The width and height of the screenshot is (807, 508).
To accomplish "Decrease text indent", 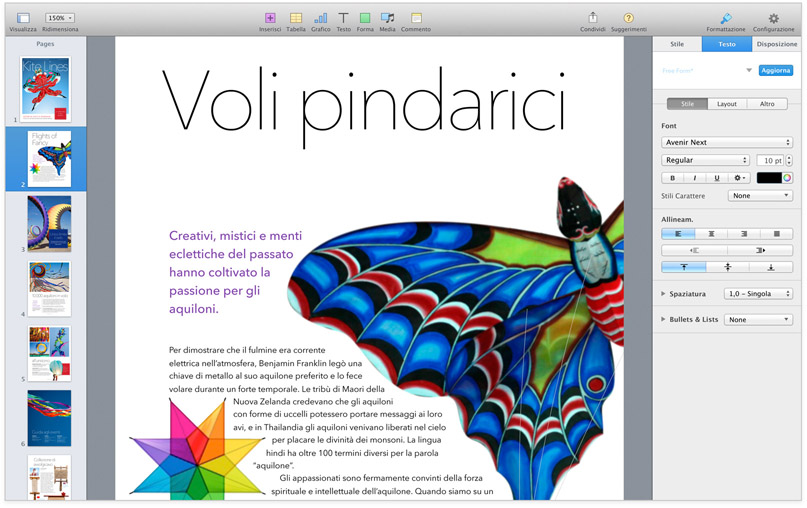I will click(x=694, y=251).
